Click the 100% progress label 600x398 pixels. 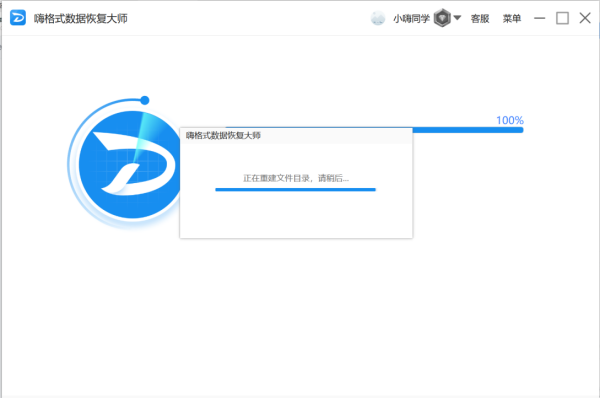click(x=510, y=120)
